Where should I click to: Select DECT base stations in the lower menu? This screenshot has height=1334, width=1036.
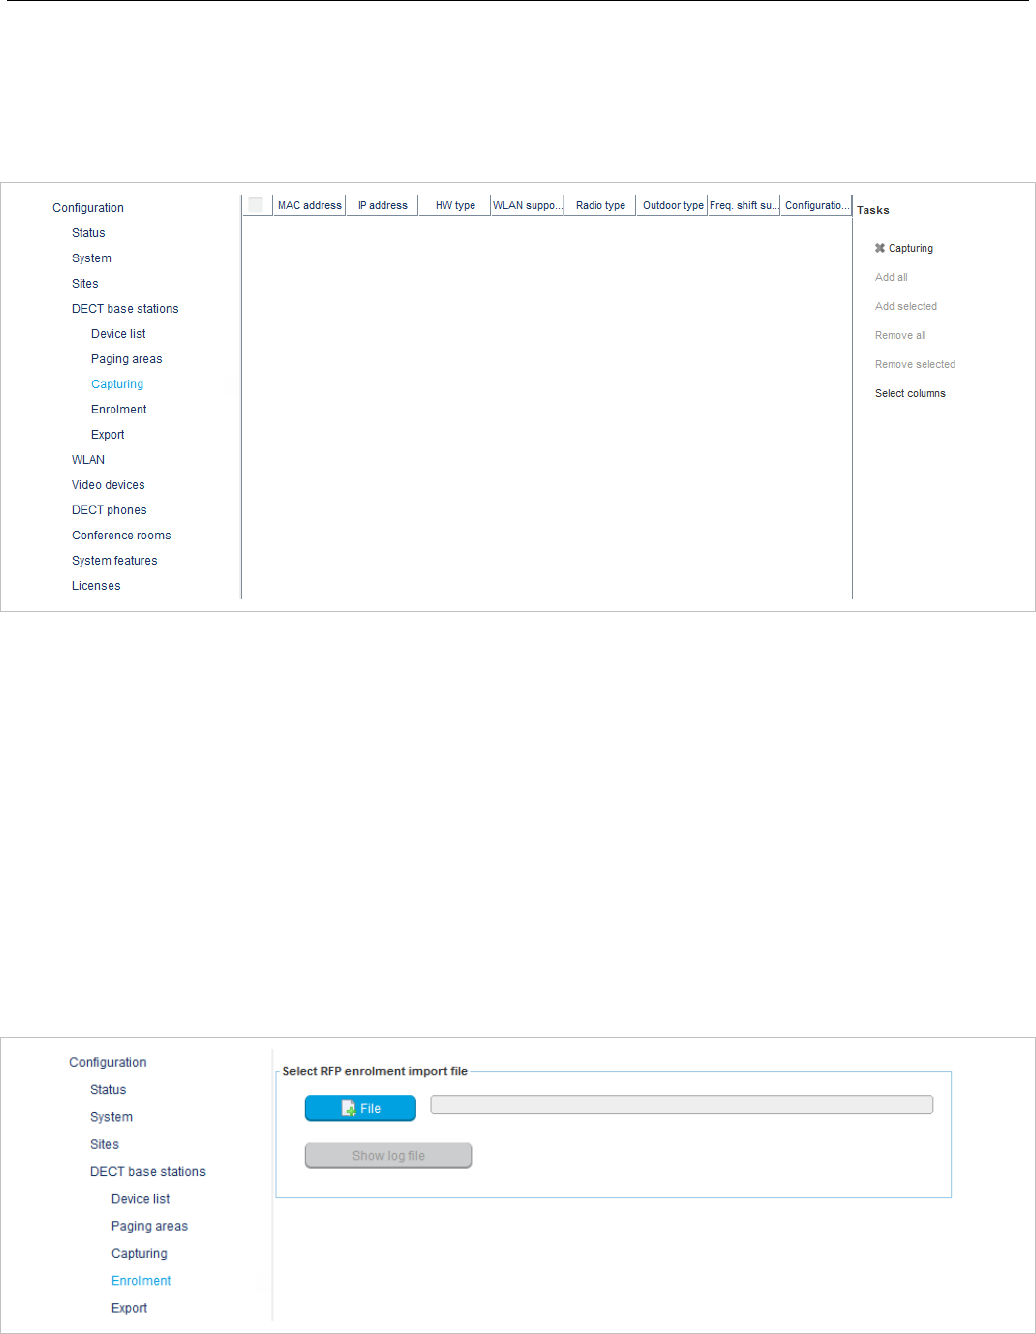(148, 1172)
